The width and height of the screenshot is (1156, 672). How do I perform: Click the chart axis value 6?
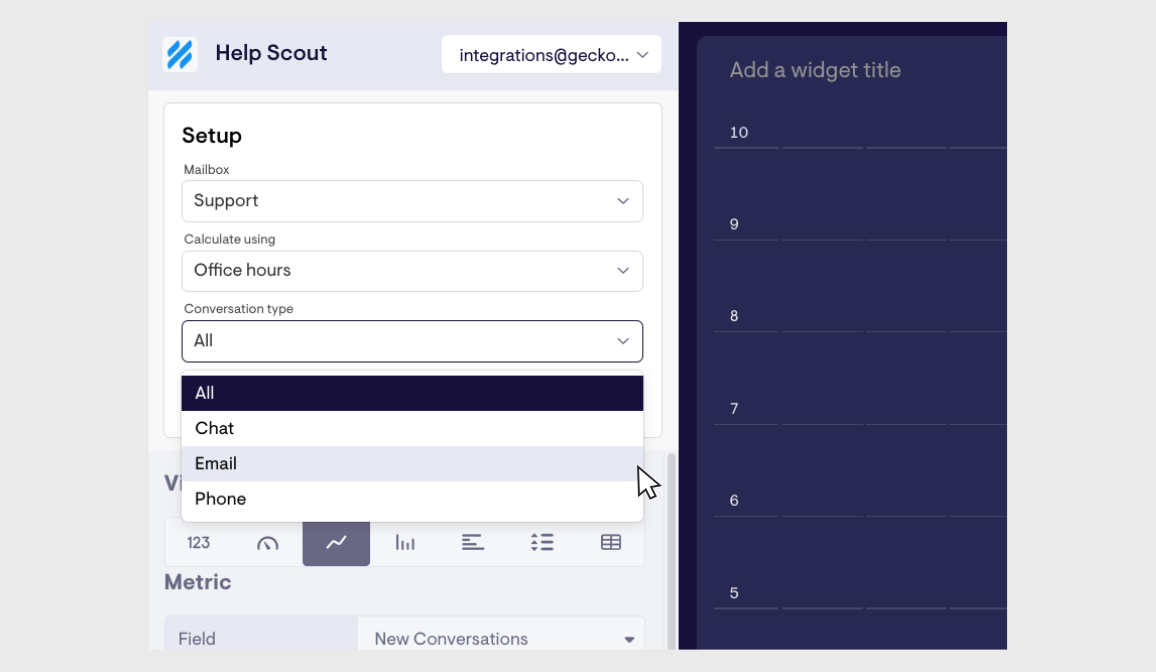734,500
